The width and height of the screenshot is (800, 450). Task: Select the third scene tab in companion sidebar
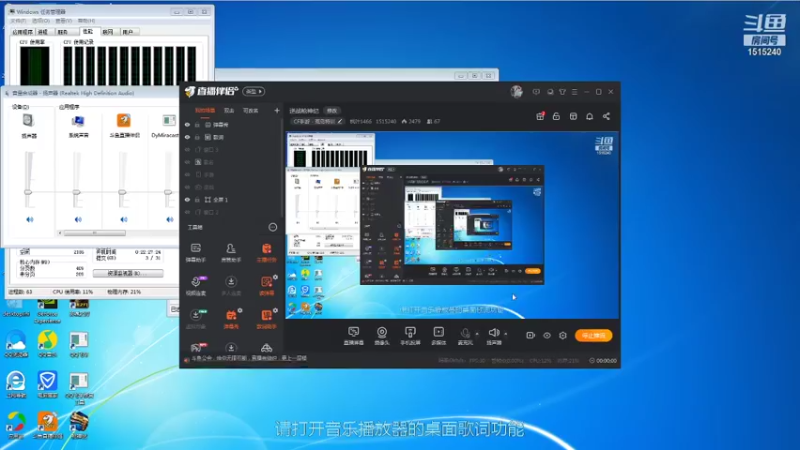click(x=250, y=111)
